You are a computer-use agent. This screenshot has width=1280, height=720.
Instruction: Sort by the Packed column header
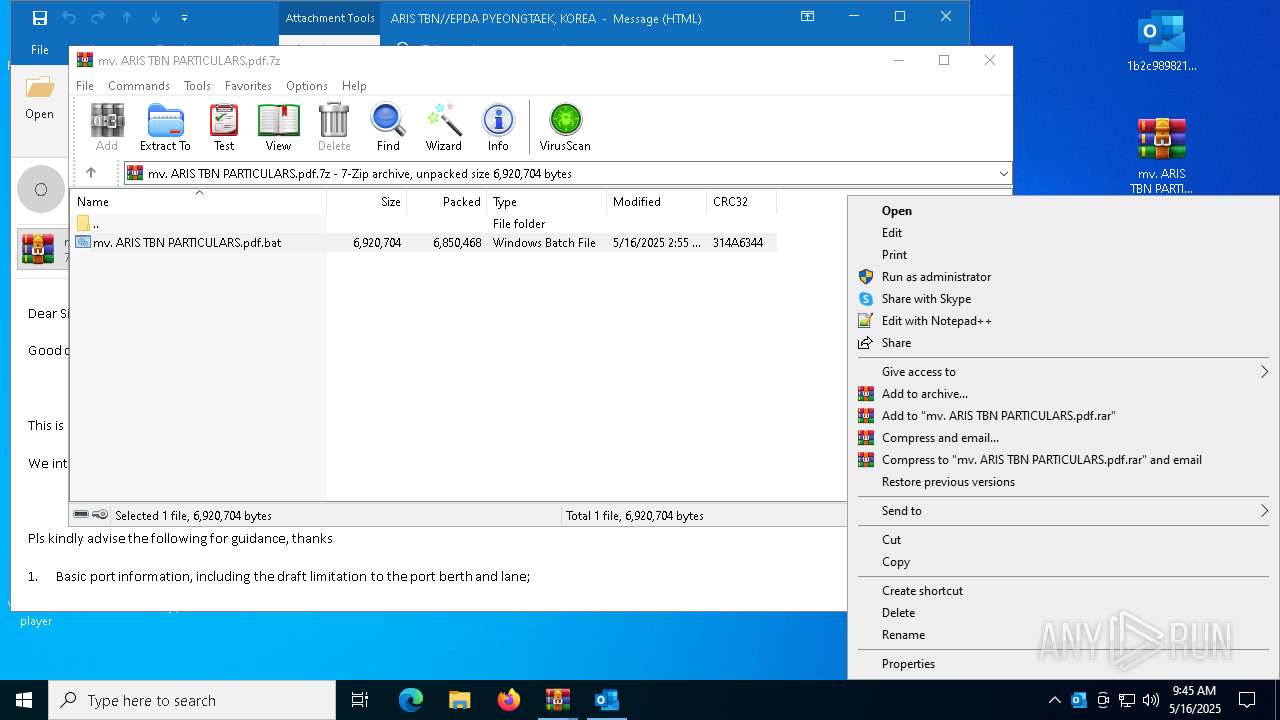447,201
